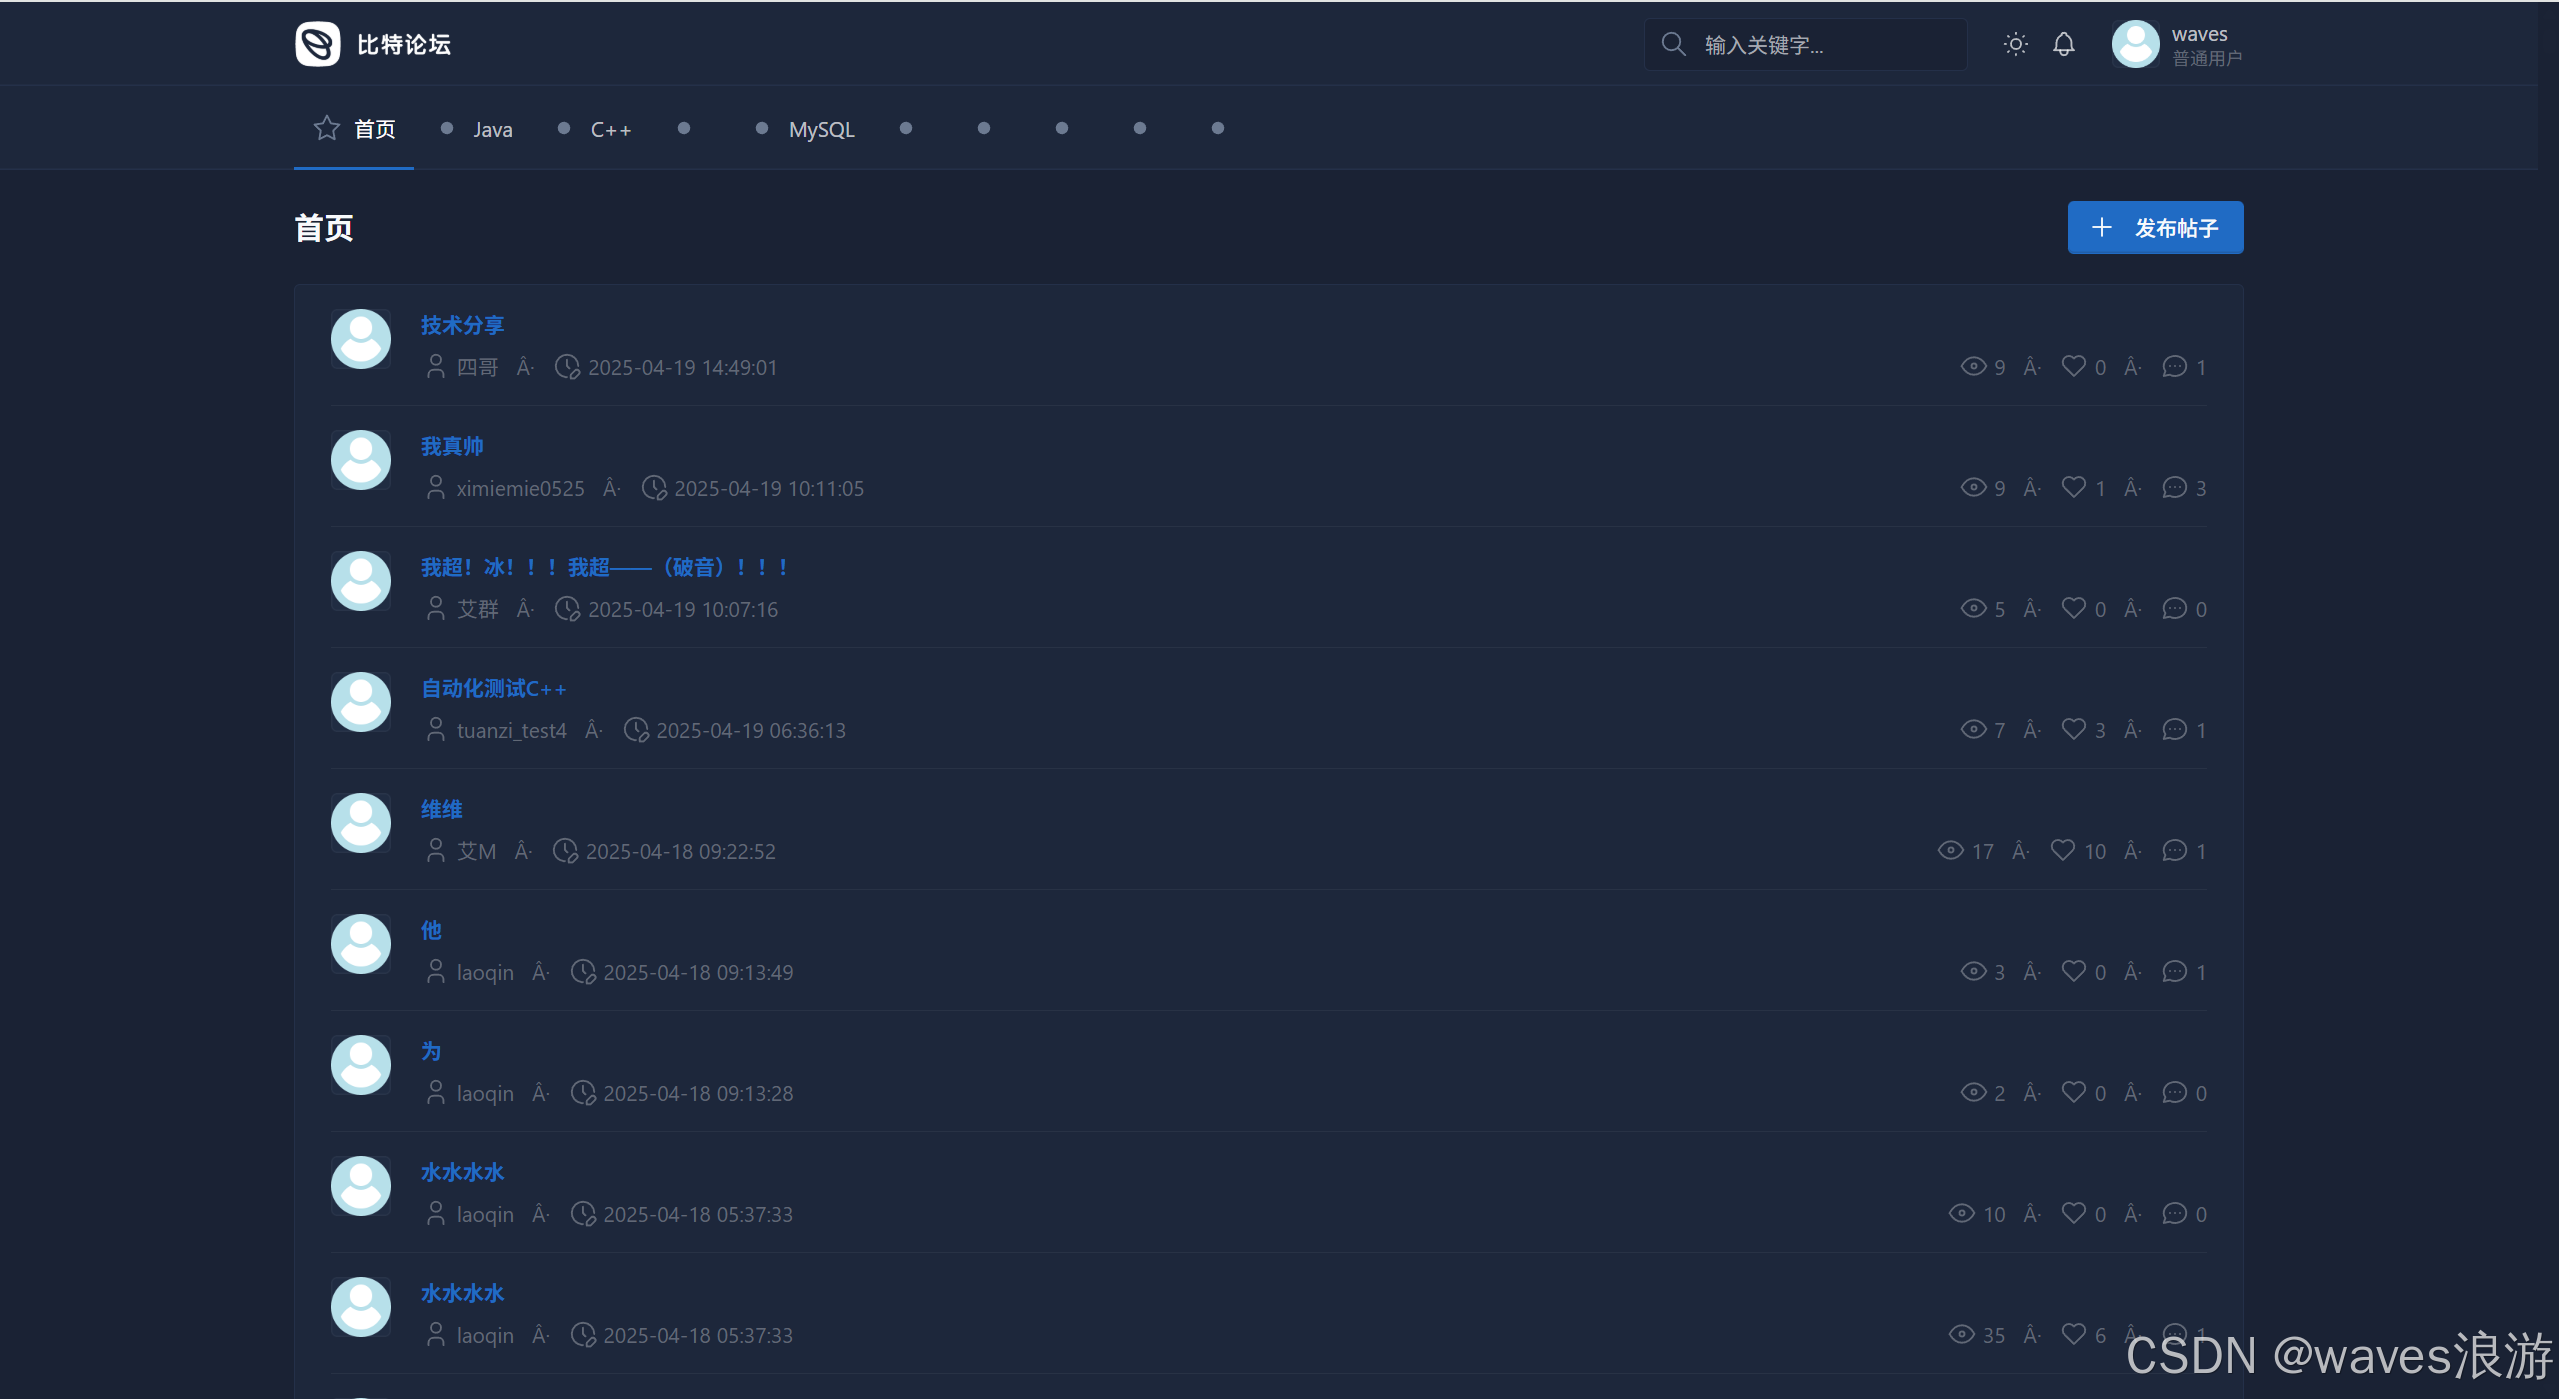Open the C++ board tab
Viewport: 2559px width, 1399px height.
tap(610, 129)
